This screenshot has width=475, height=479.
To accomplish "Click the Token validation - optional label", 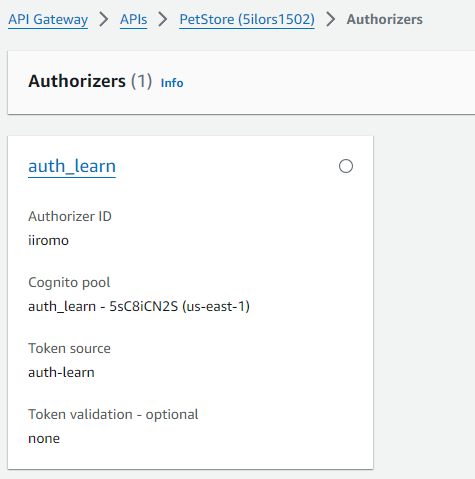I will [113, 414].
